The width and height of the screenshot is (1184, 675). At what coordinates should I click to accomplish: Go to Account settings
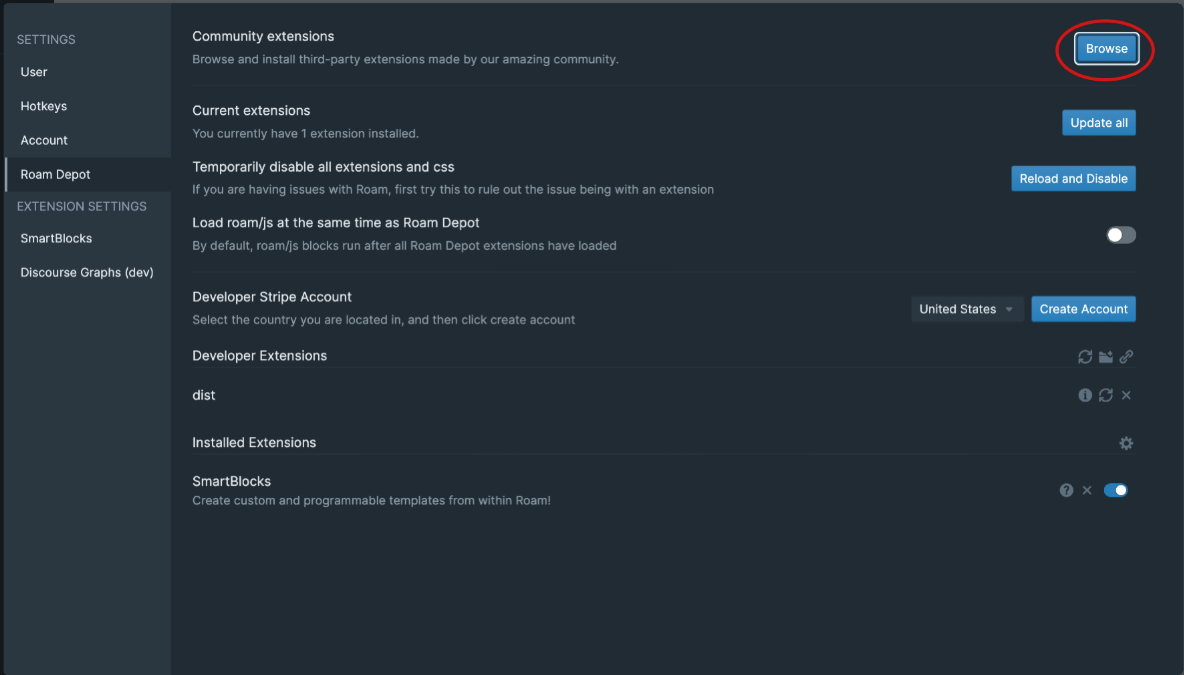(x=44, y=140)
